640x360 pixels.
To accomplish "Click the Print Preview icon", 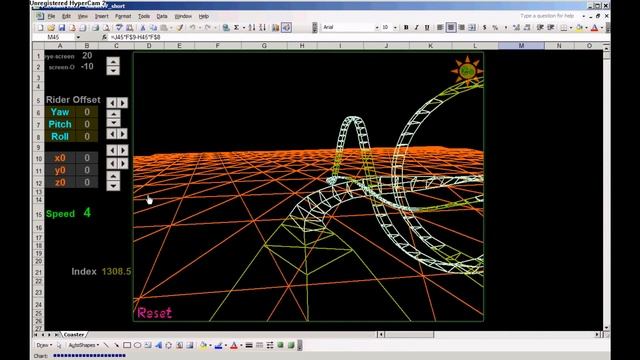I will coord(106,27).
